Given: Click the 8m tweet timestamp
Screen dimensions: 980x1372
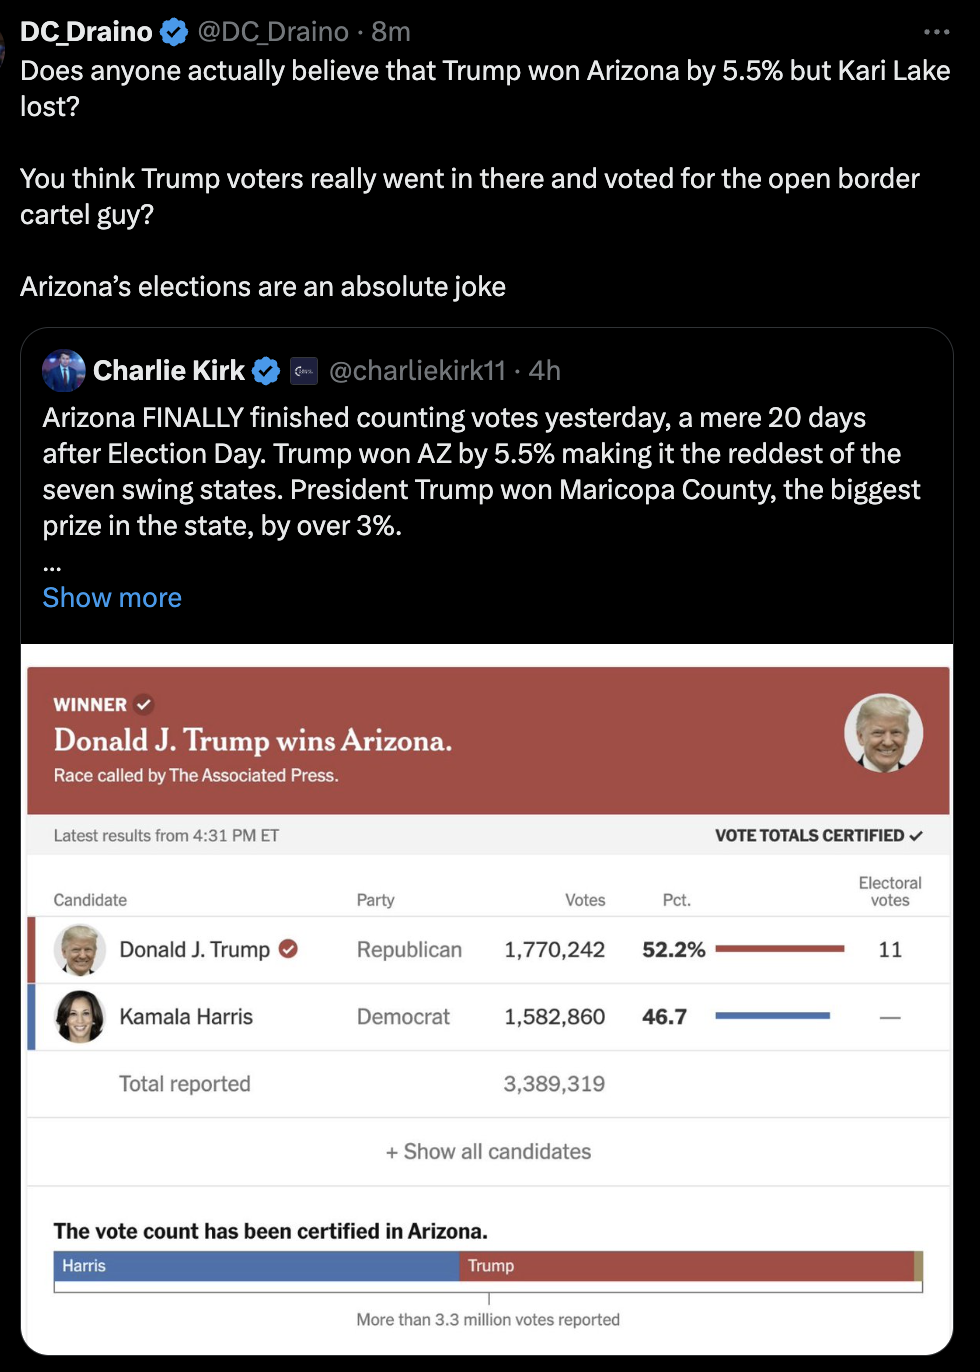Looking at the screenshot, I should click(391, 32).
